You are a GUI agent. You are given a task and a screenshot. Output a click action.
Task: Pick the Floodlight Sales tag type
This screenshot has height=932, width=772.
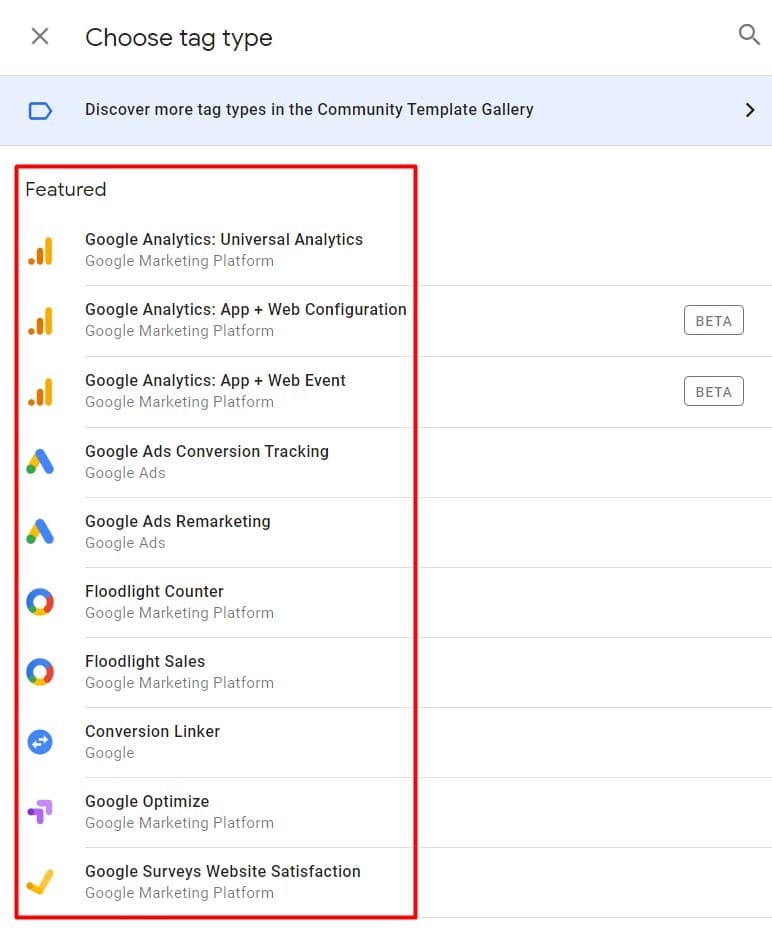(x=145, y=662)
